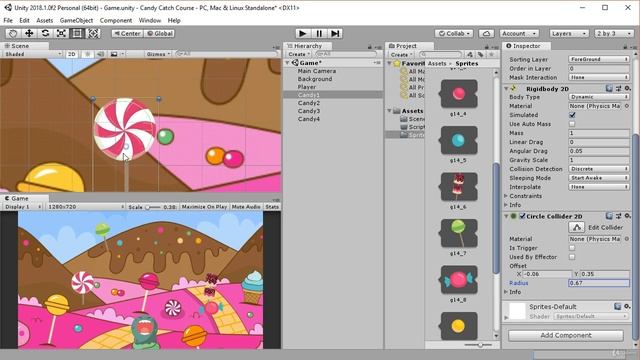Enable Is Trigger checkbox

pos(572,248)
